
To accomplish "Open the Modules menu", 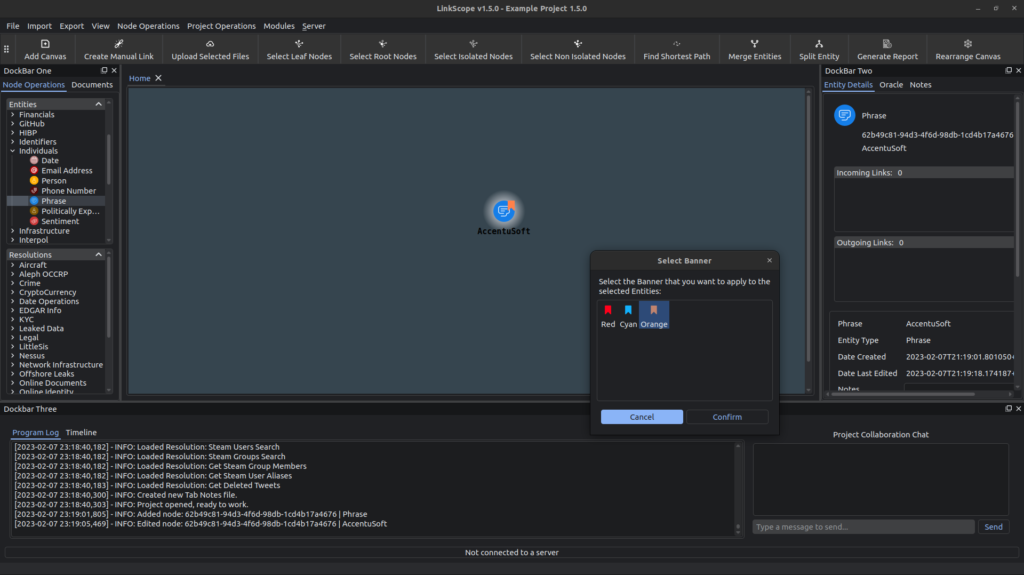I will 279,26.
